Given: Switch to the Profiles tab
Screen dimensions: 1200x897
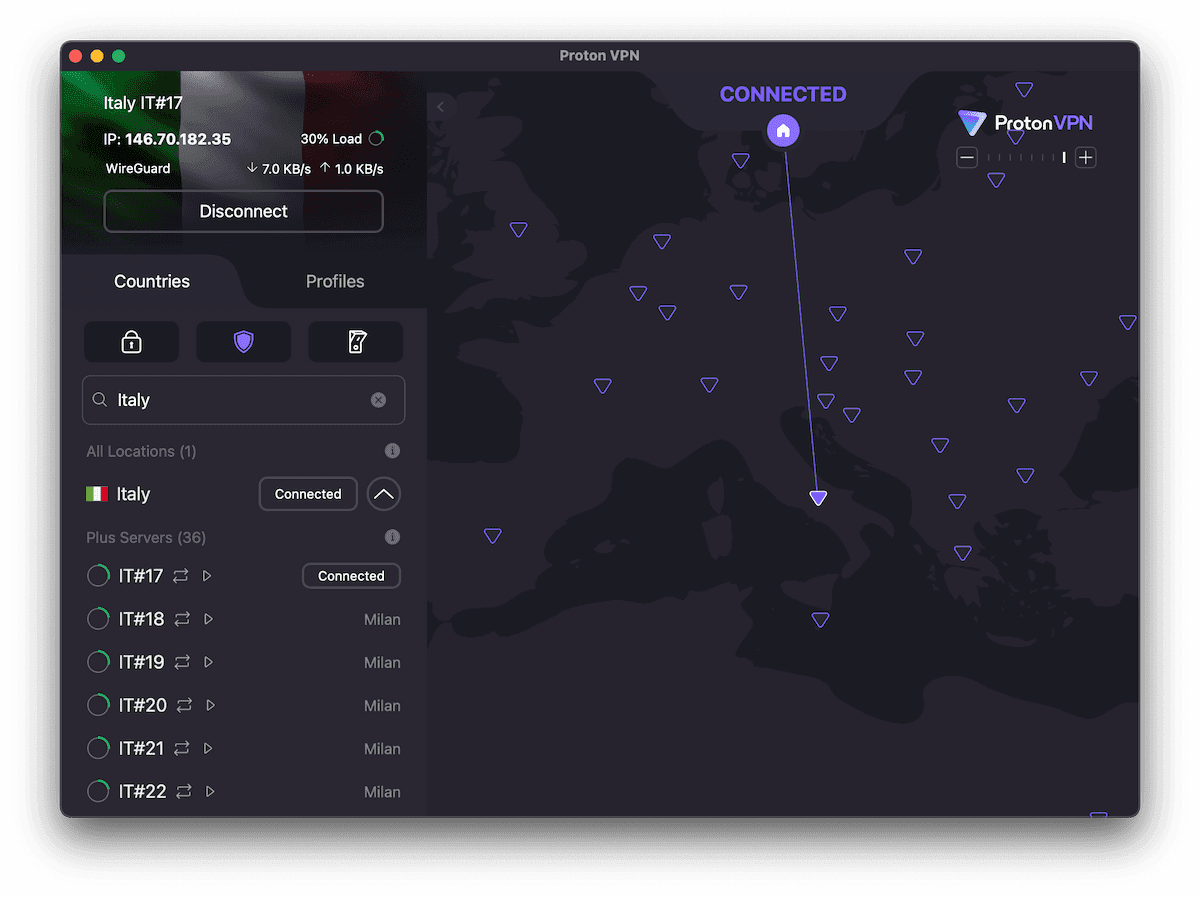Looking at the screenshot, I should [x=335, y=281].
